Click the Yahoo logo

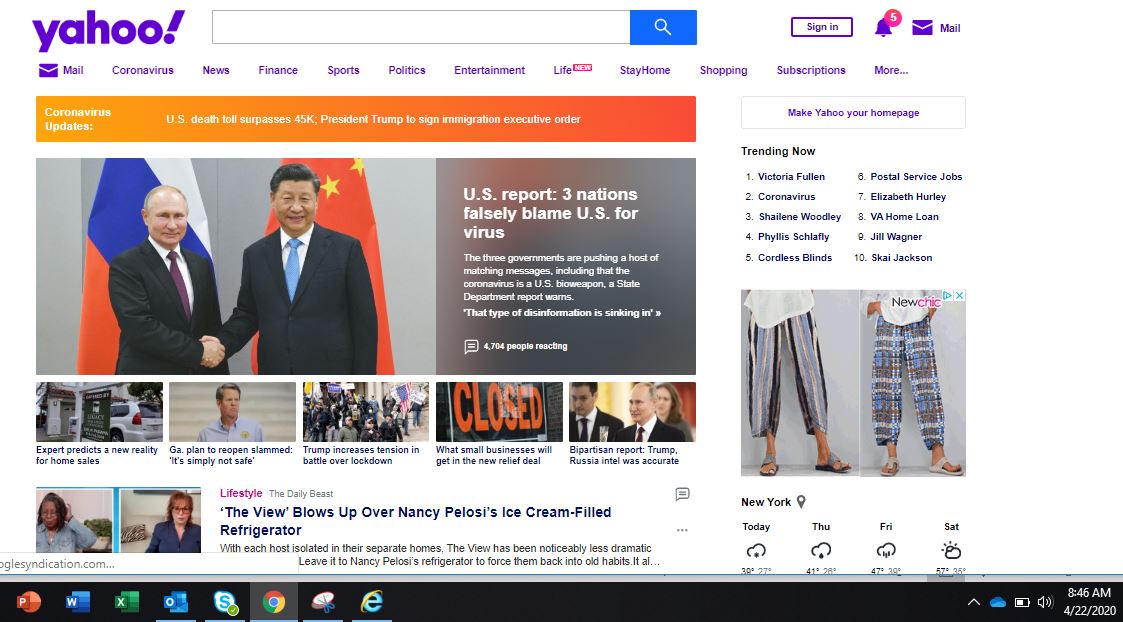108,30
